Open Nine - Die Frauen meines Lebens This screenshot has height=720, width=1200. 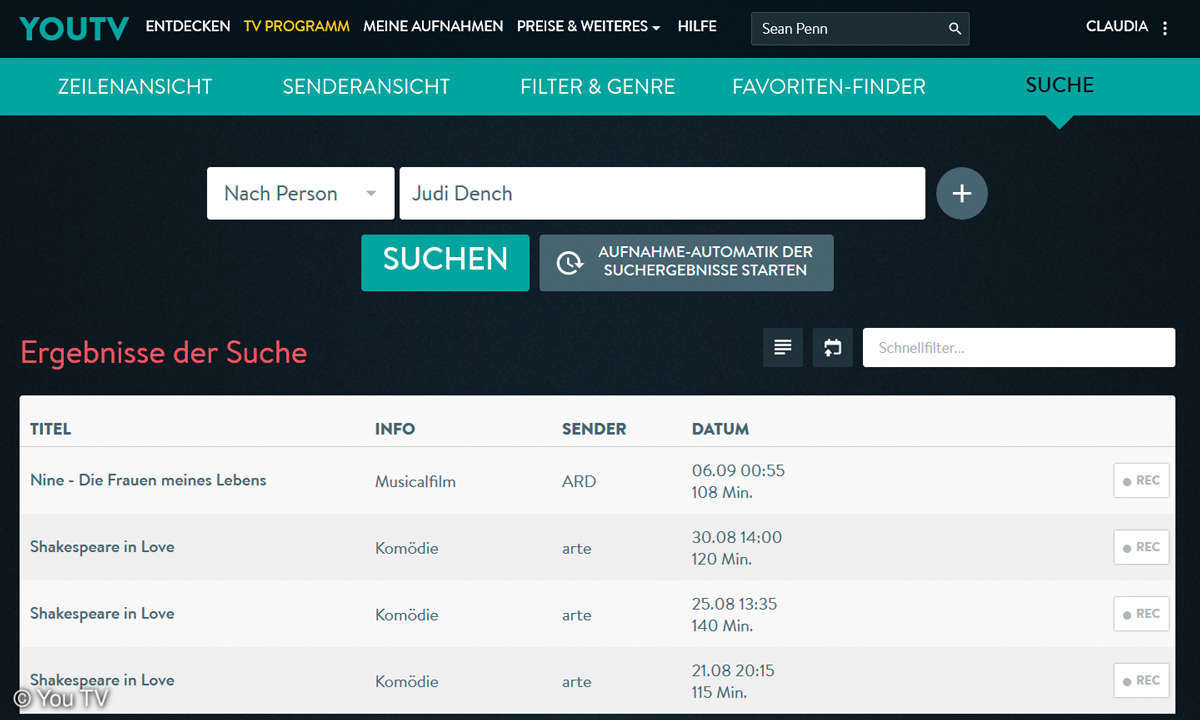[x=148, y=480]
